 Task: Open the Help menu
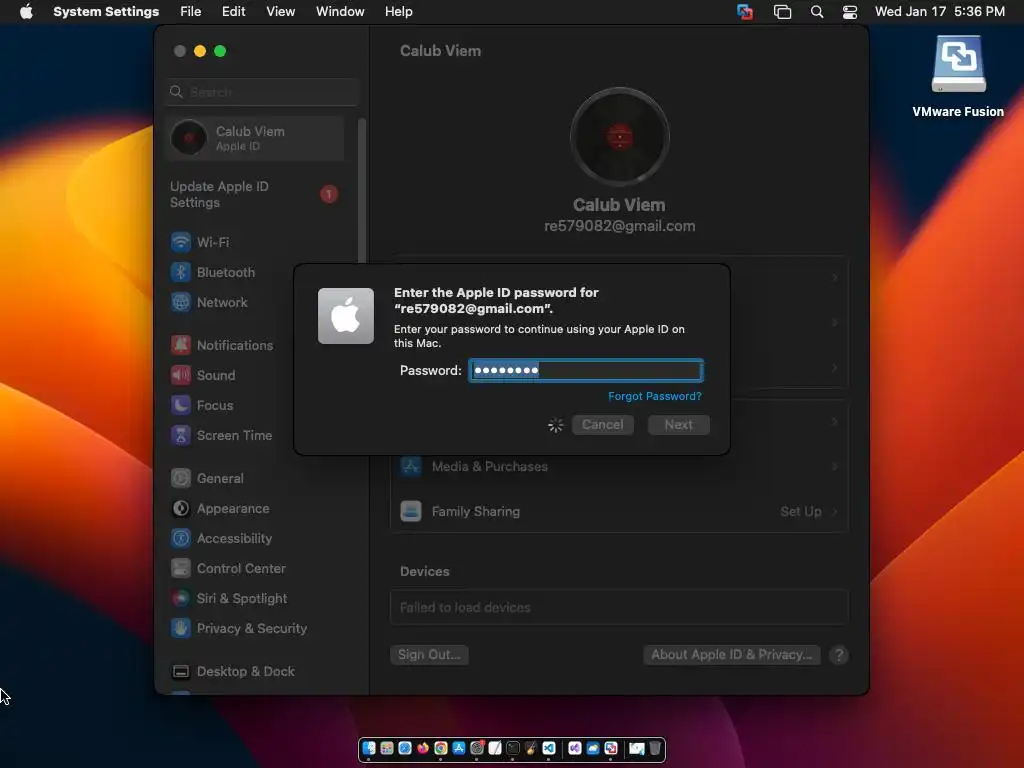(398, 12)
